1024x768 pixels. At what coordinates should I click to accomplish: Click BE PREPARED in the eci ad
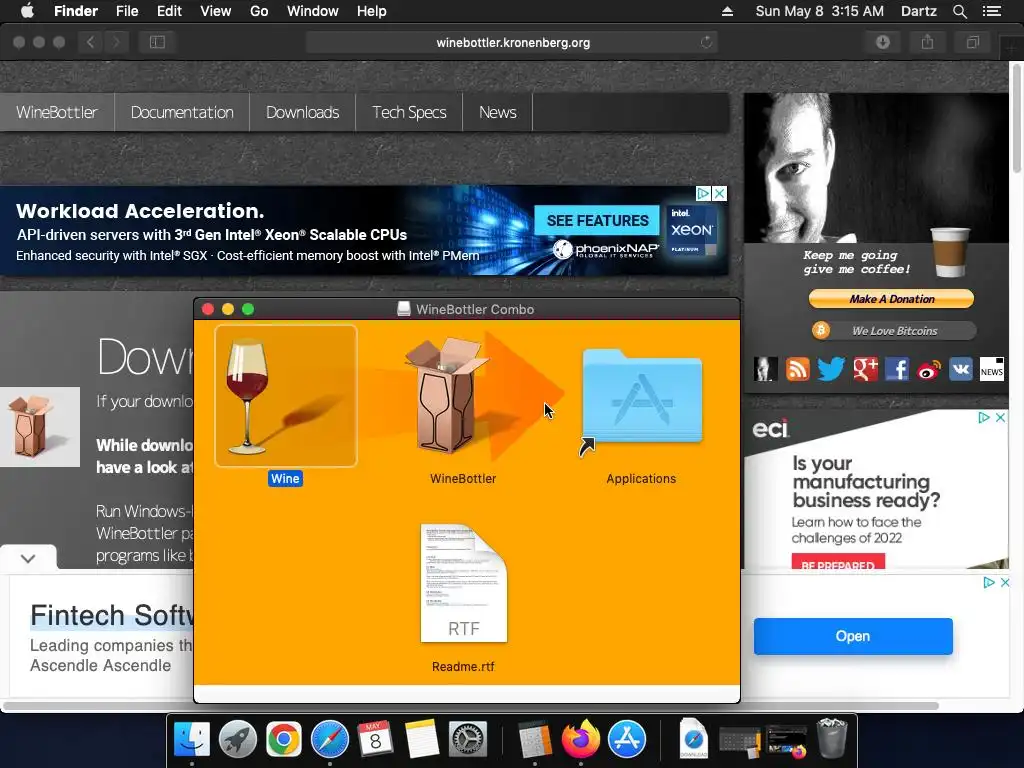coord(838,562)
